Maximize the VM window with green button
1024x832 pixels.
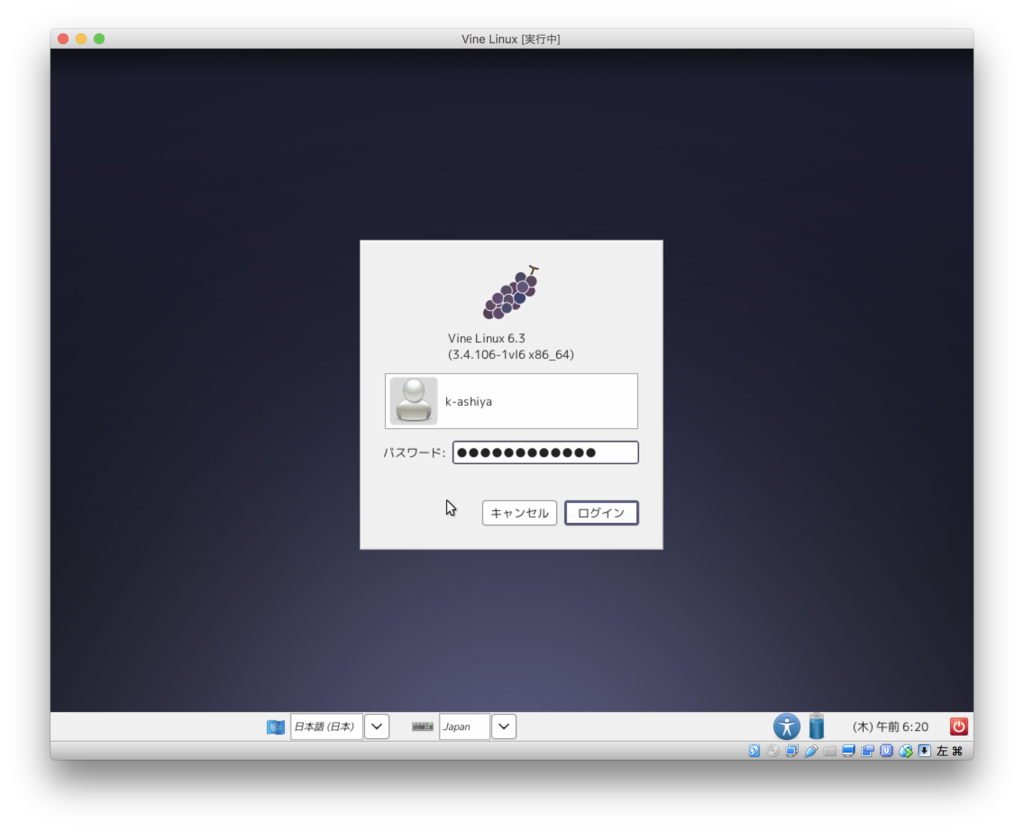99,39
